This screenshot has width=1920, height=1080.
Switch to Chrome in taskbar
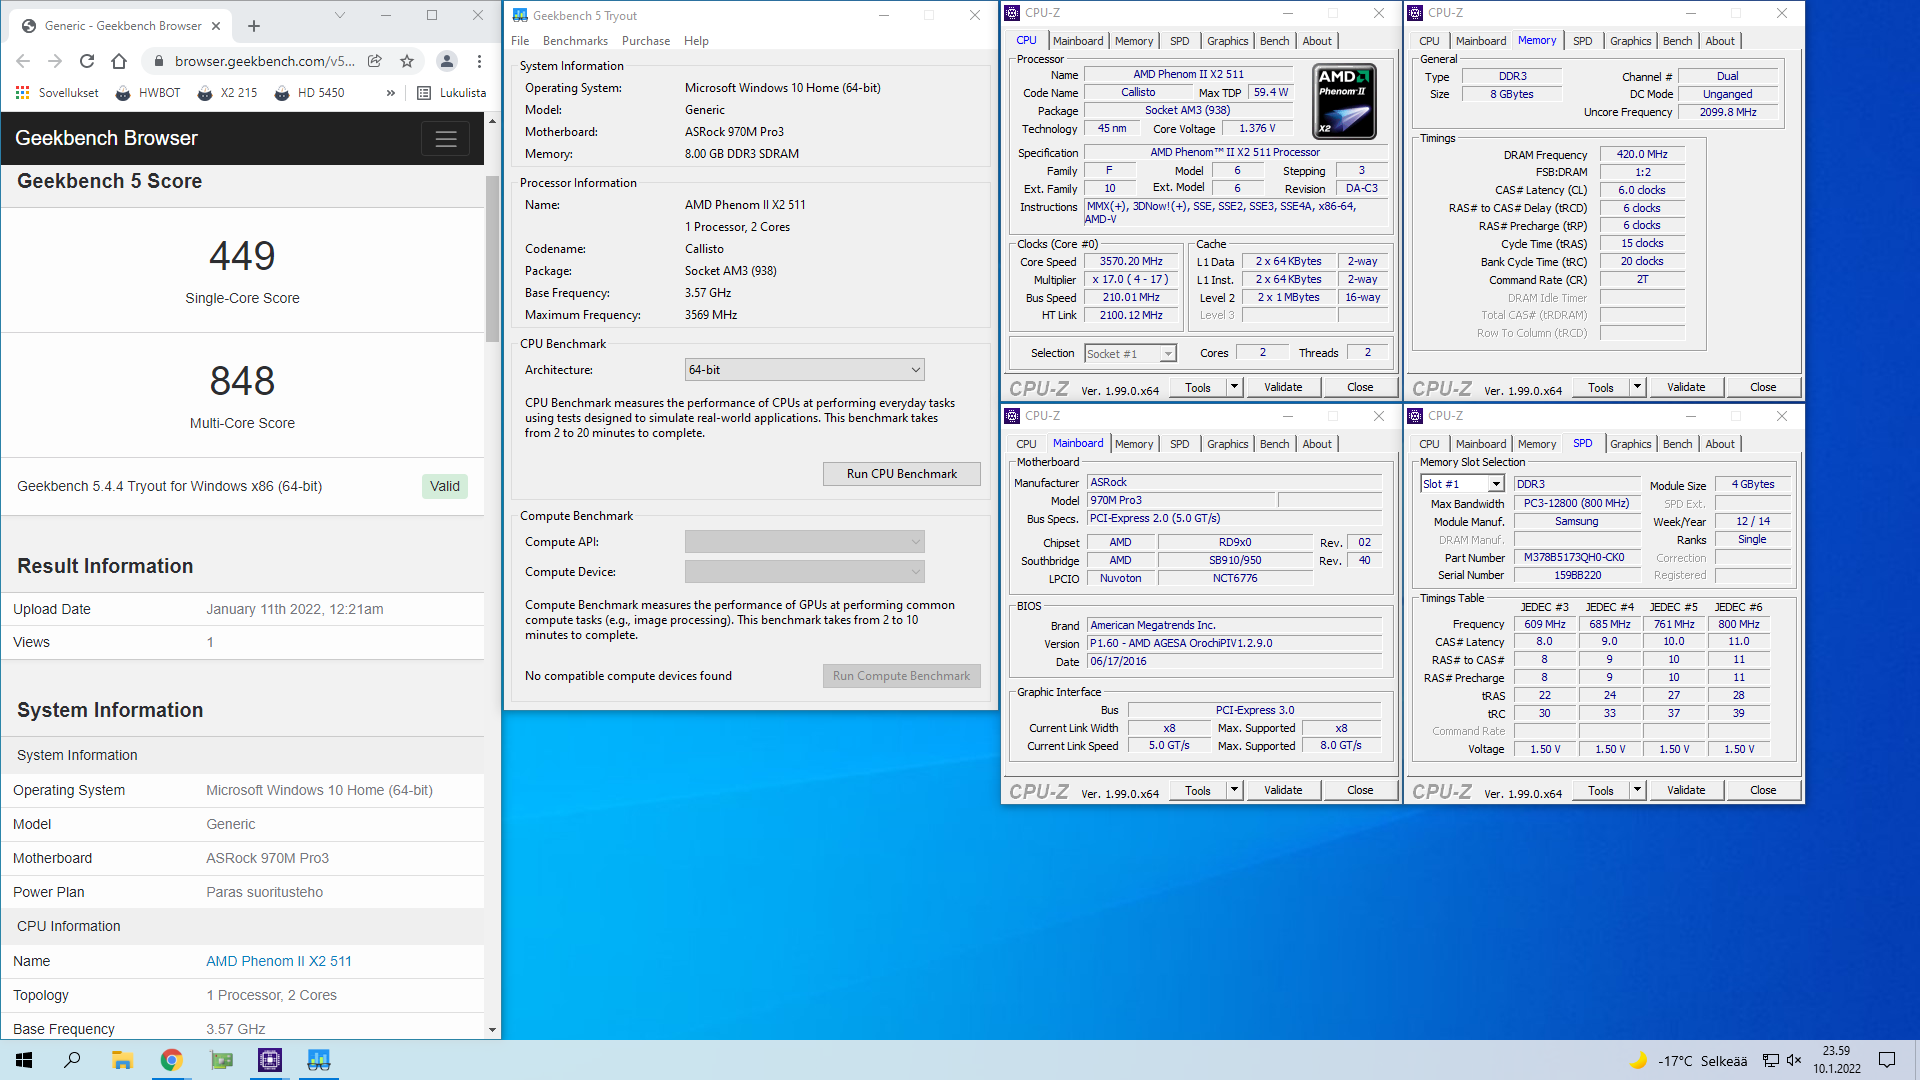click(x=171, y=1060)
